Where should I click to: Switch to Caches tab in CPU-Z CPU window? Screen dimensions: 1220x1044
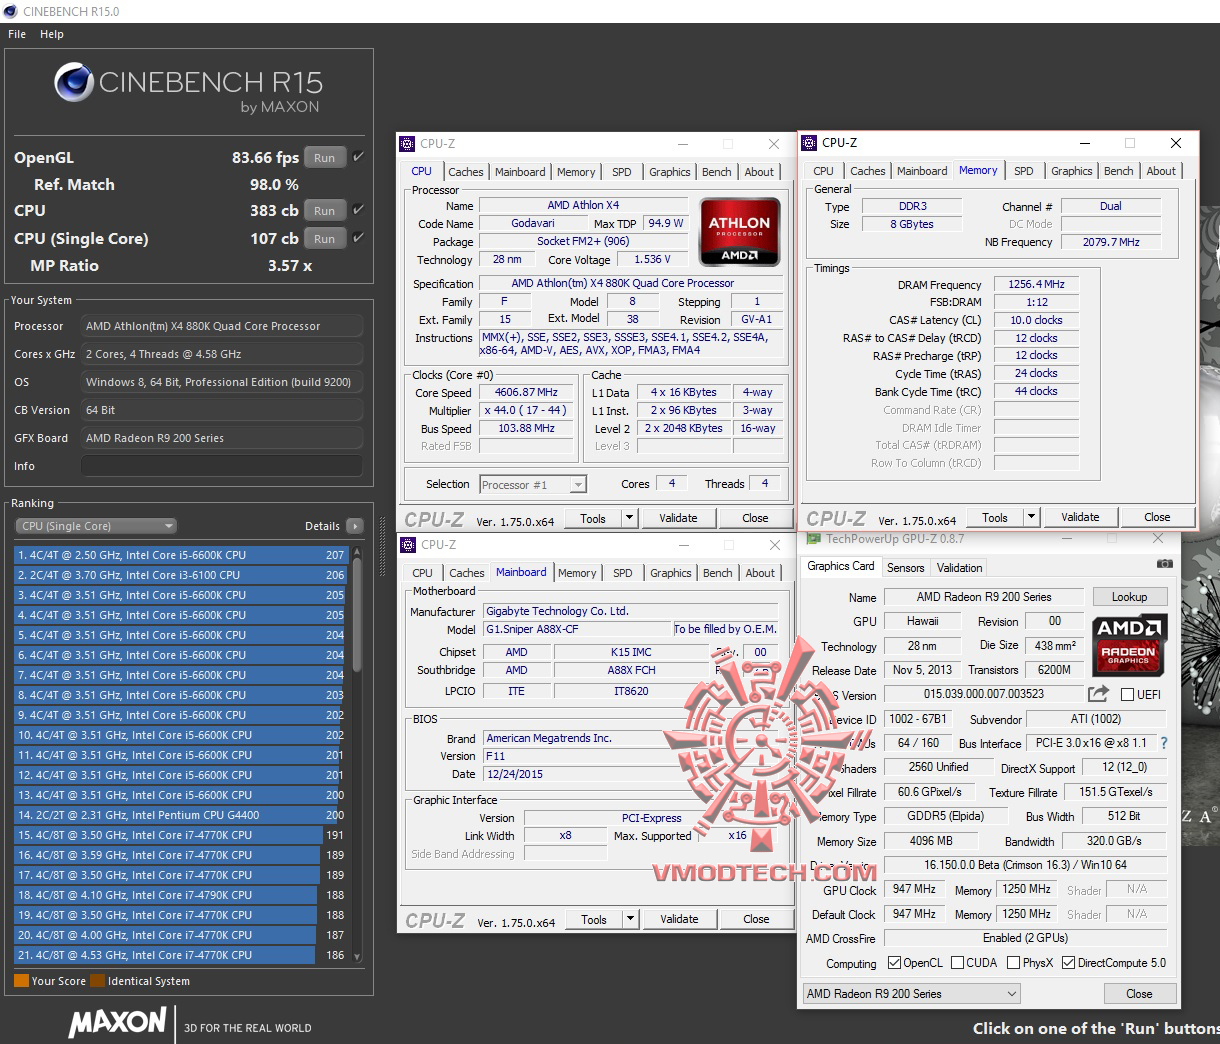[466, 172]
